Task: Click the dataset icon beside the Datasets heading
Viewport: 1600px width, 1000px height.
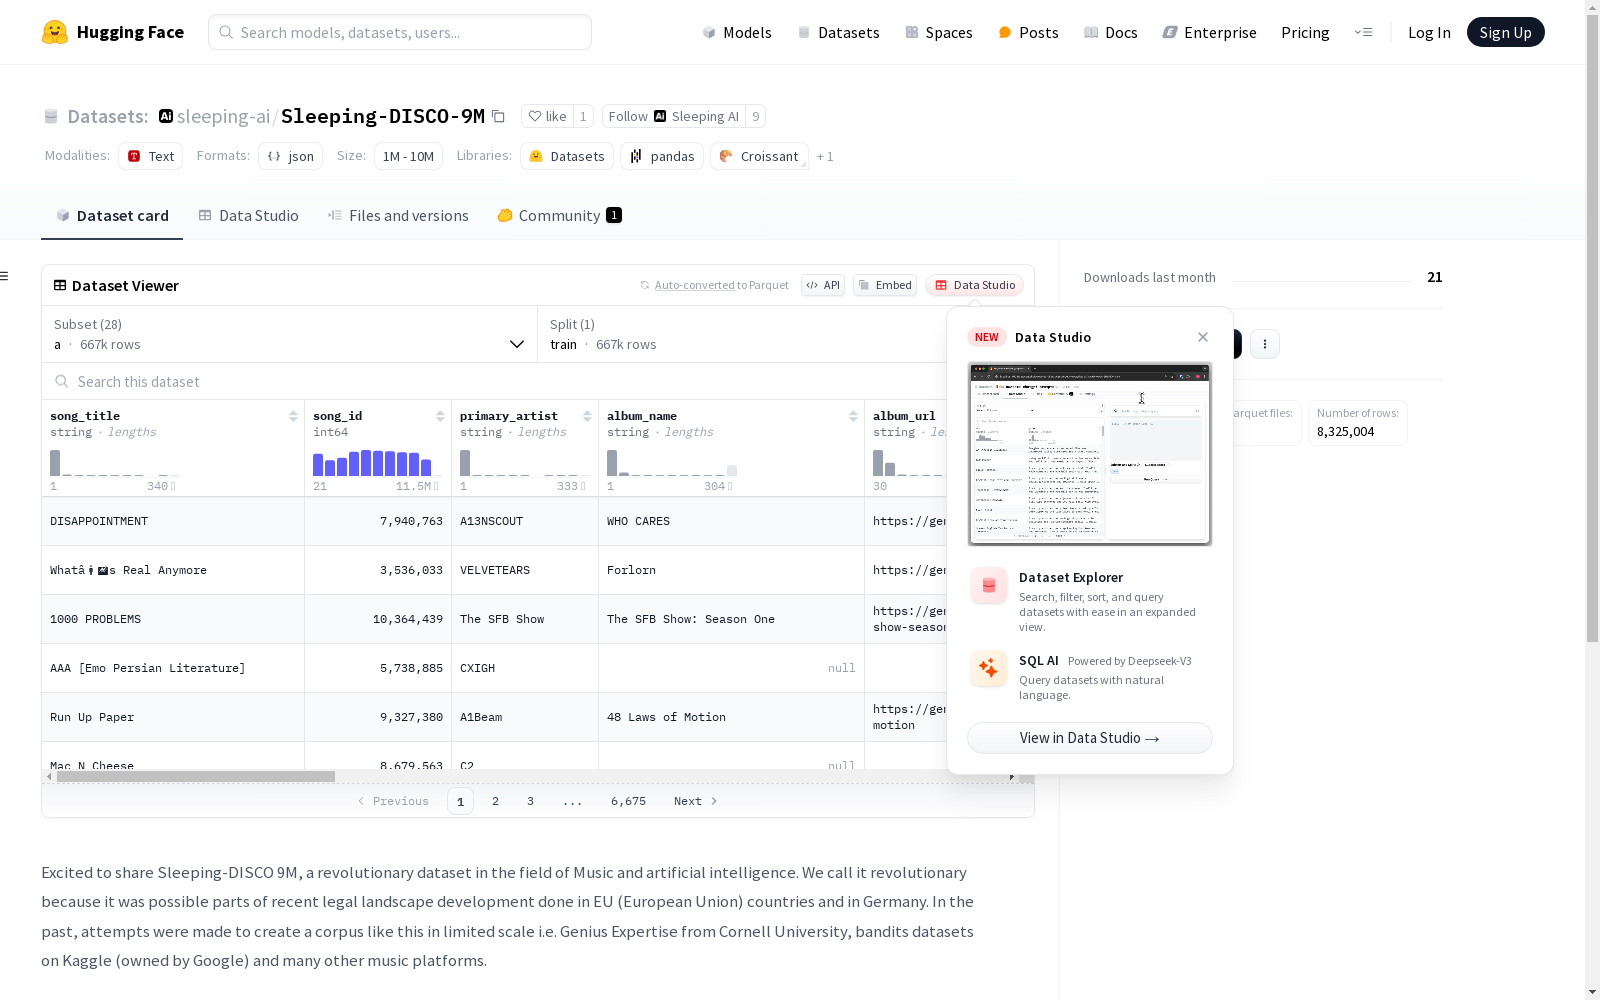Action: click(x=51, y=117)
